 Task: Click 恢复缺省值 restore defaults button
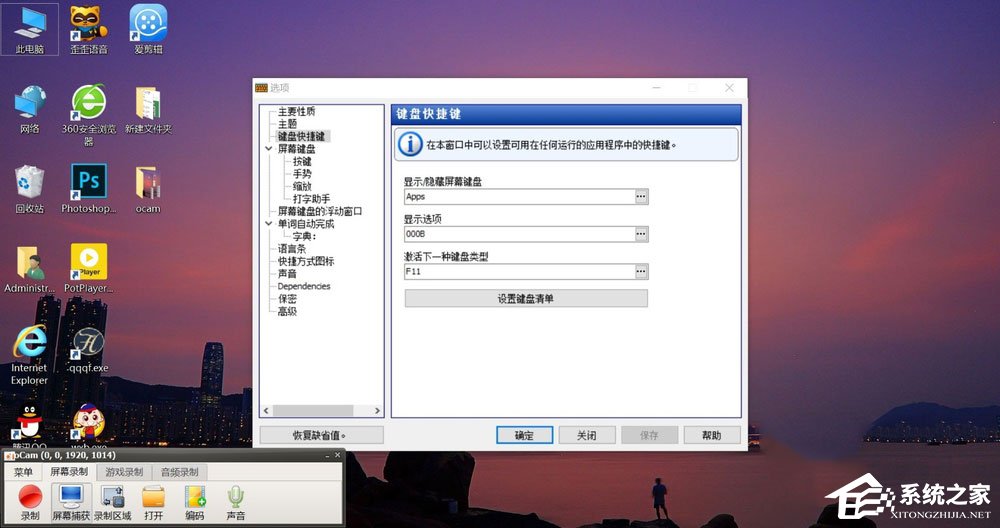point(321,436)
